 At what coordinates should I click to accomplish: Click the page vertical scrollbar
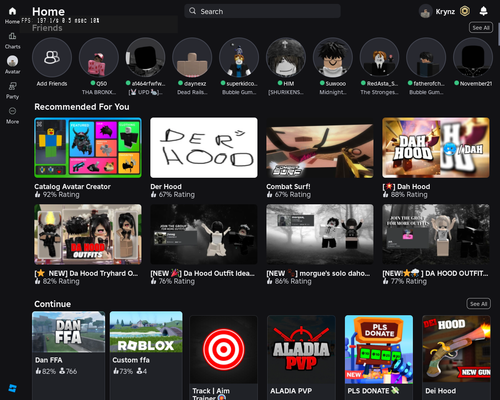pos(499,35)
